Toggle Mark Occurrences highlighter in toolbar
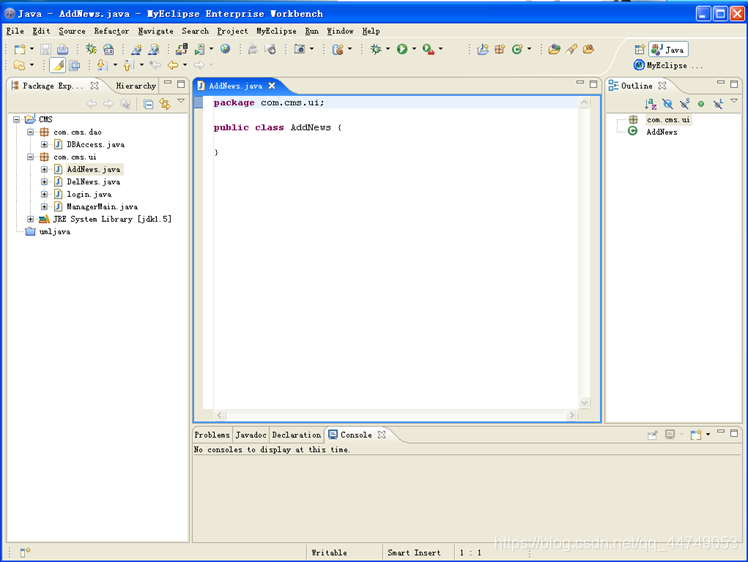This screenshot has height=562, width=748. (x=58, y=65)
